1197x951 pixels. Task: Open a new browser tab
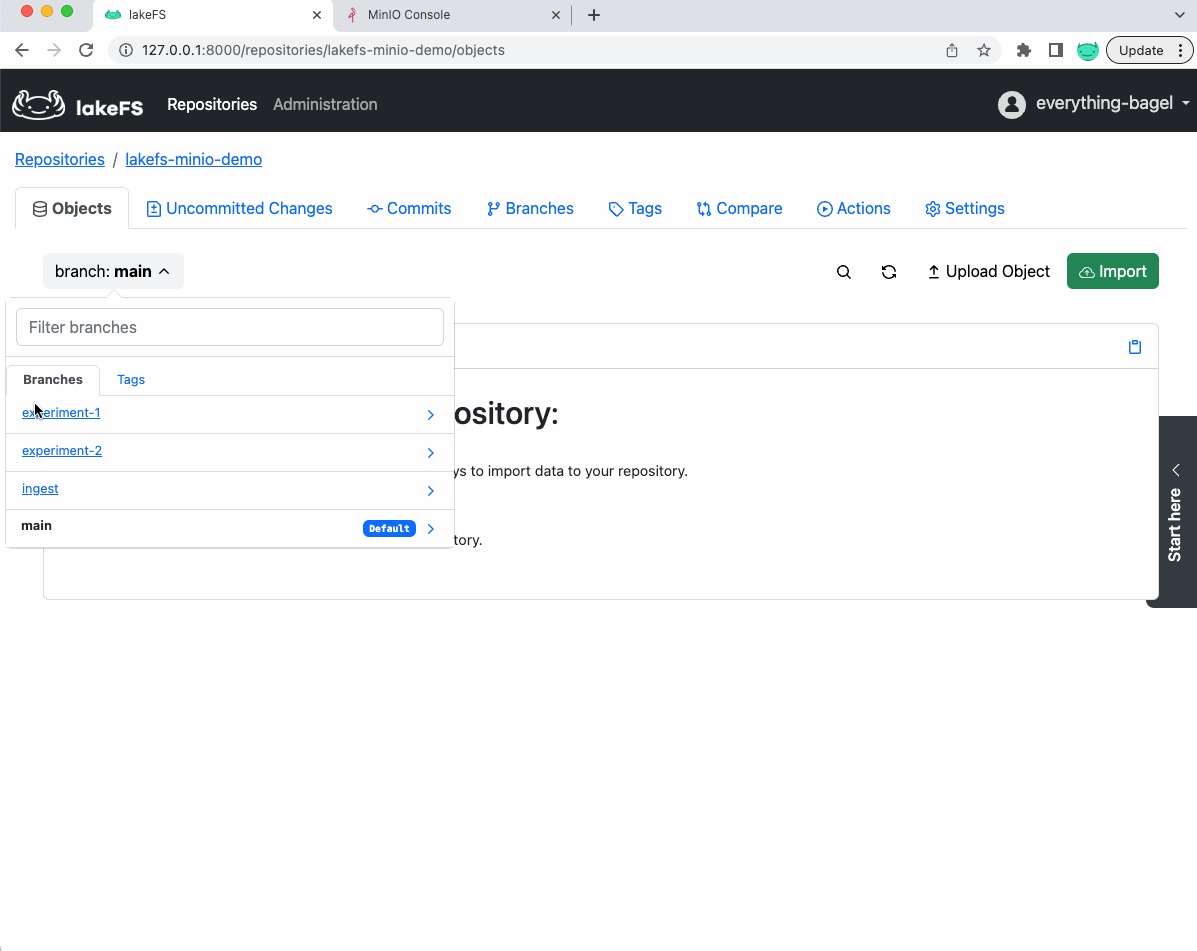(x=594, y=15)
